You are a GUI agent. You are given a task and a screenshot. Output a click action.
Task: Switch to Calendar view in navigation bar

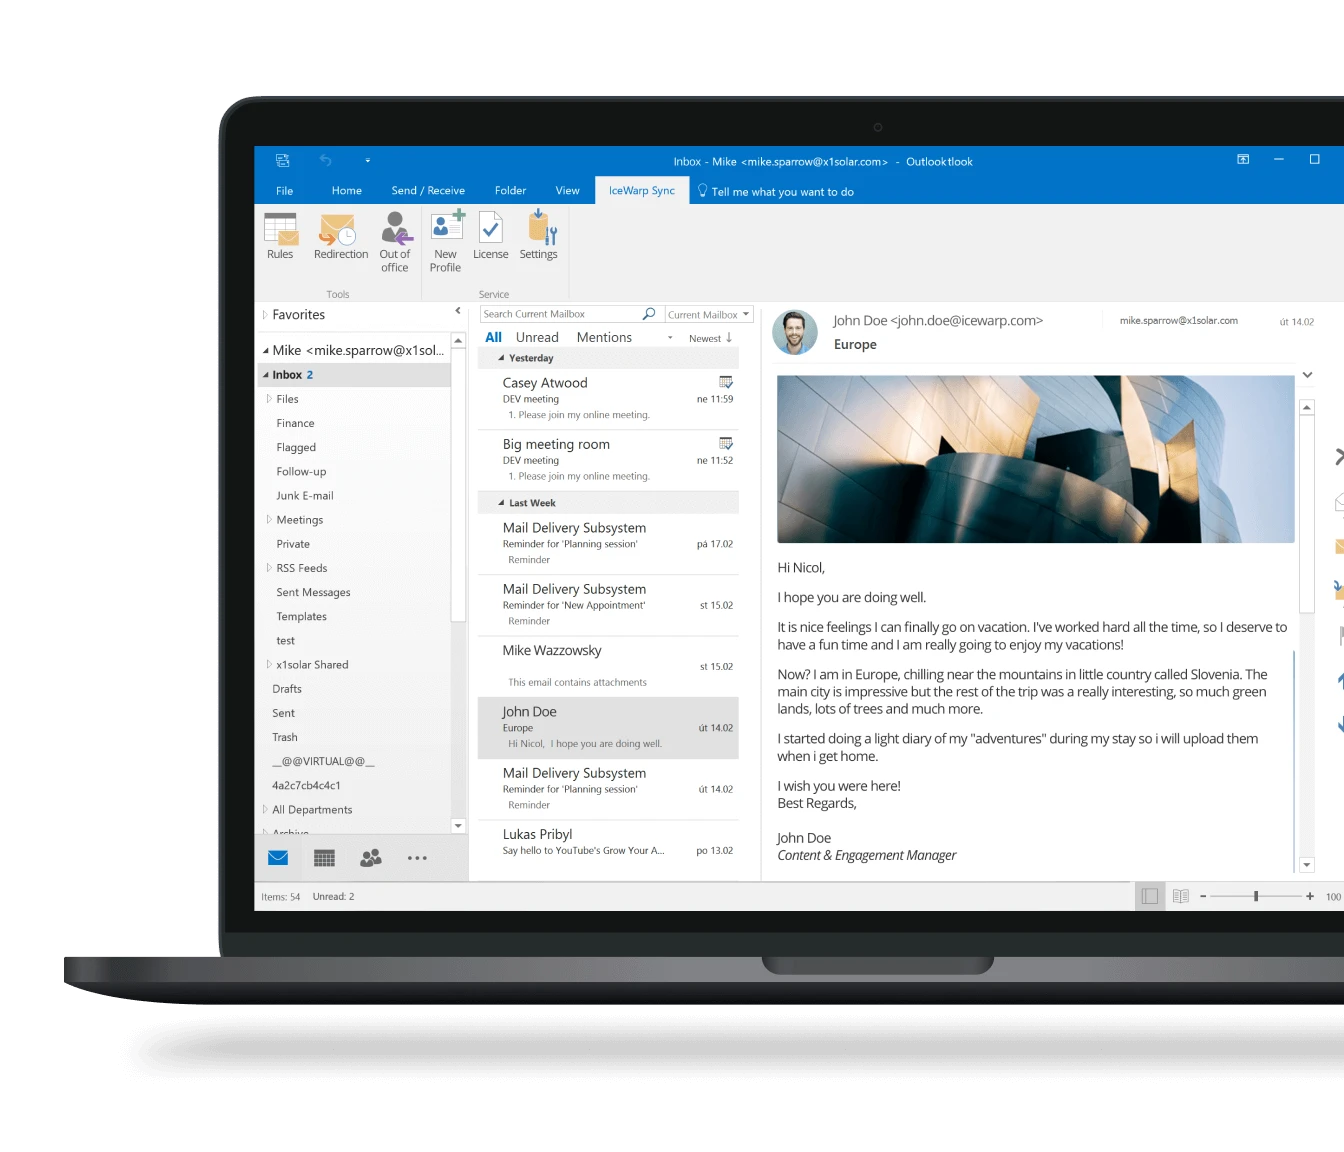[x=324, y=858]
